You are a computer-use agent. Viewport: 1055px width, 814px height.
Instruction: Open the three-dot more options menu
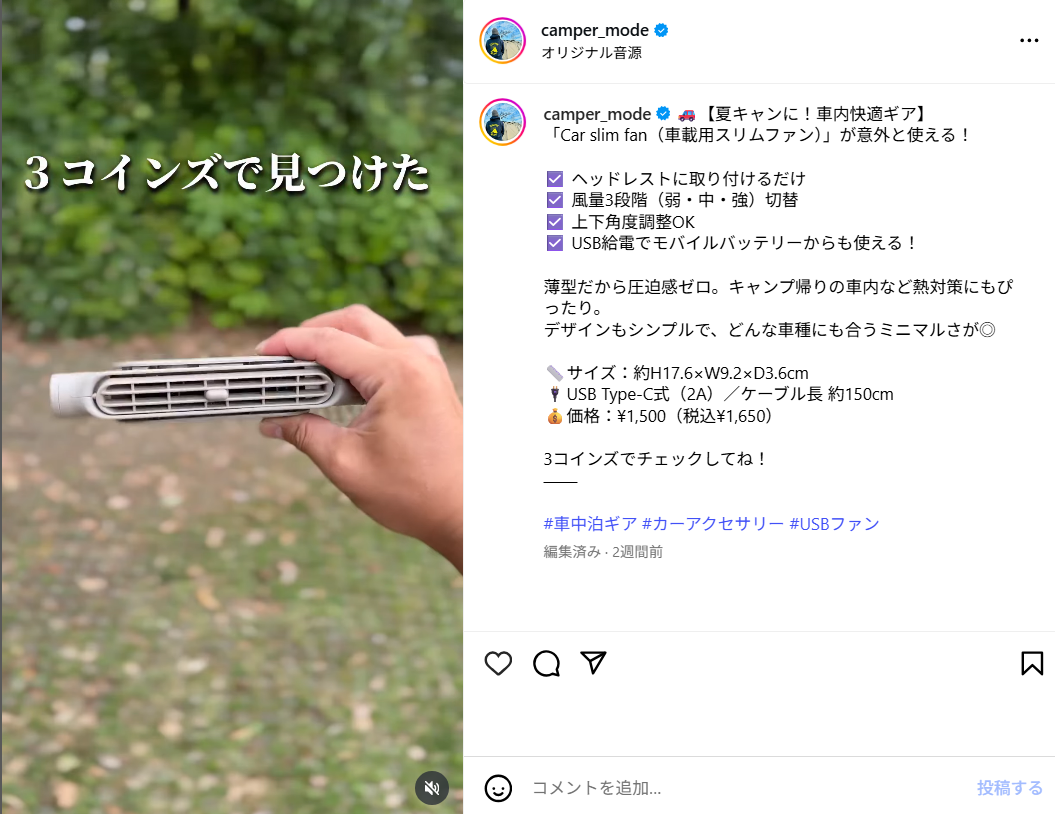[1029, 40]
